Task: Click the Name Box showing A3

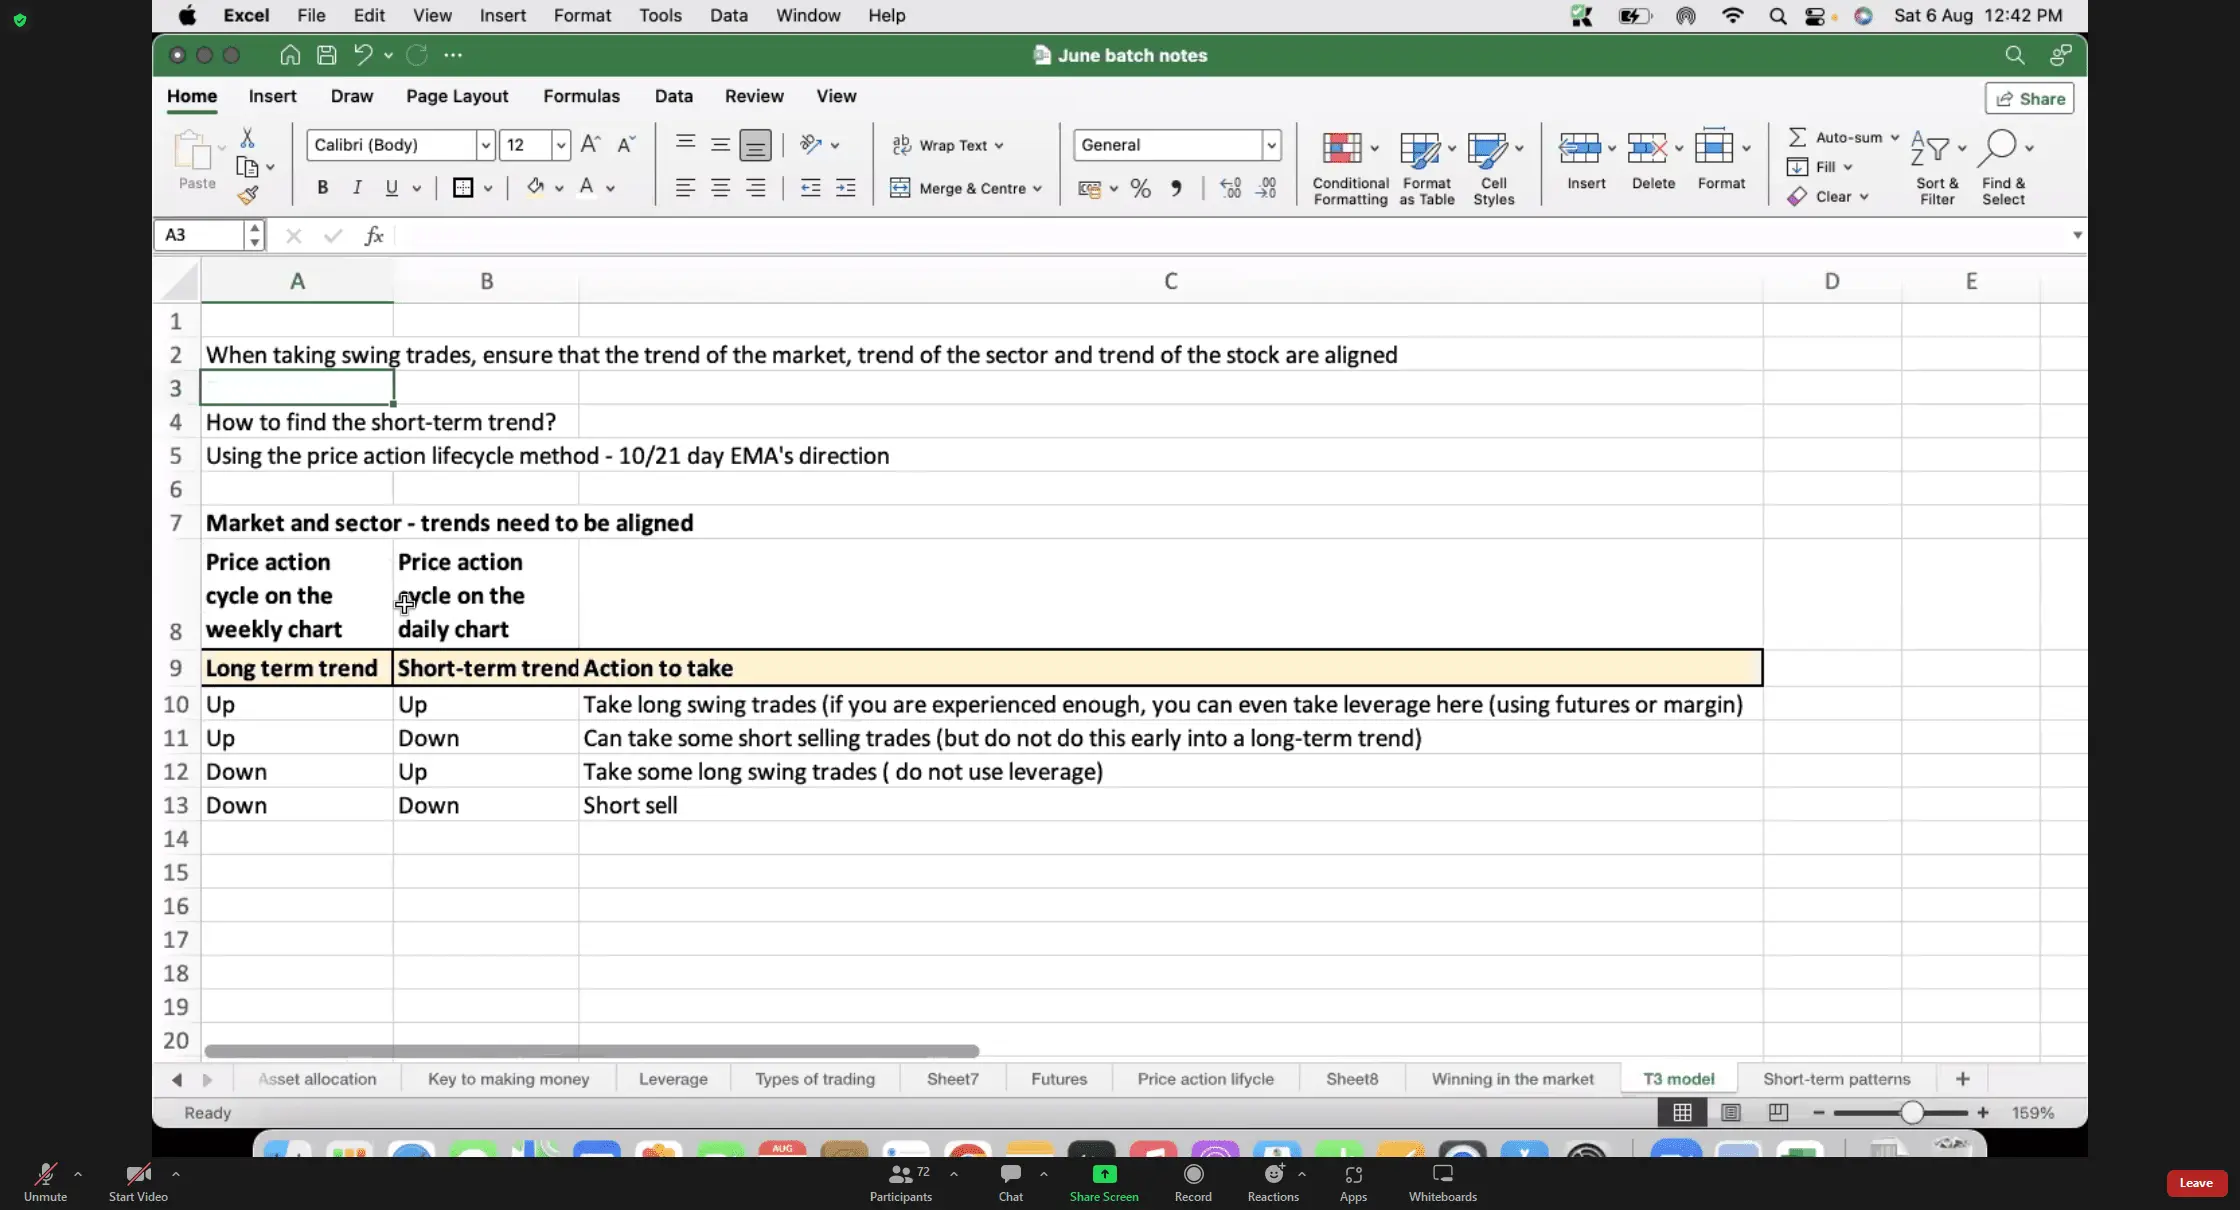Action: click(200, 235)
